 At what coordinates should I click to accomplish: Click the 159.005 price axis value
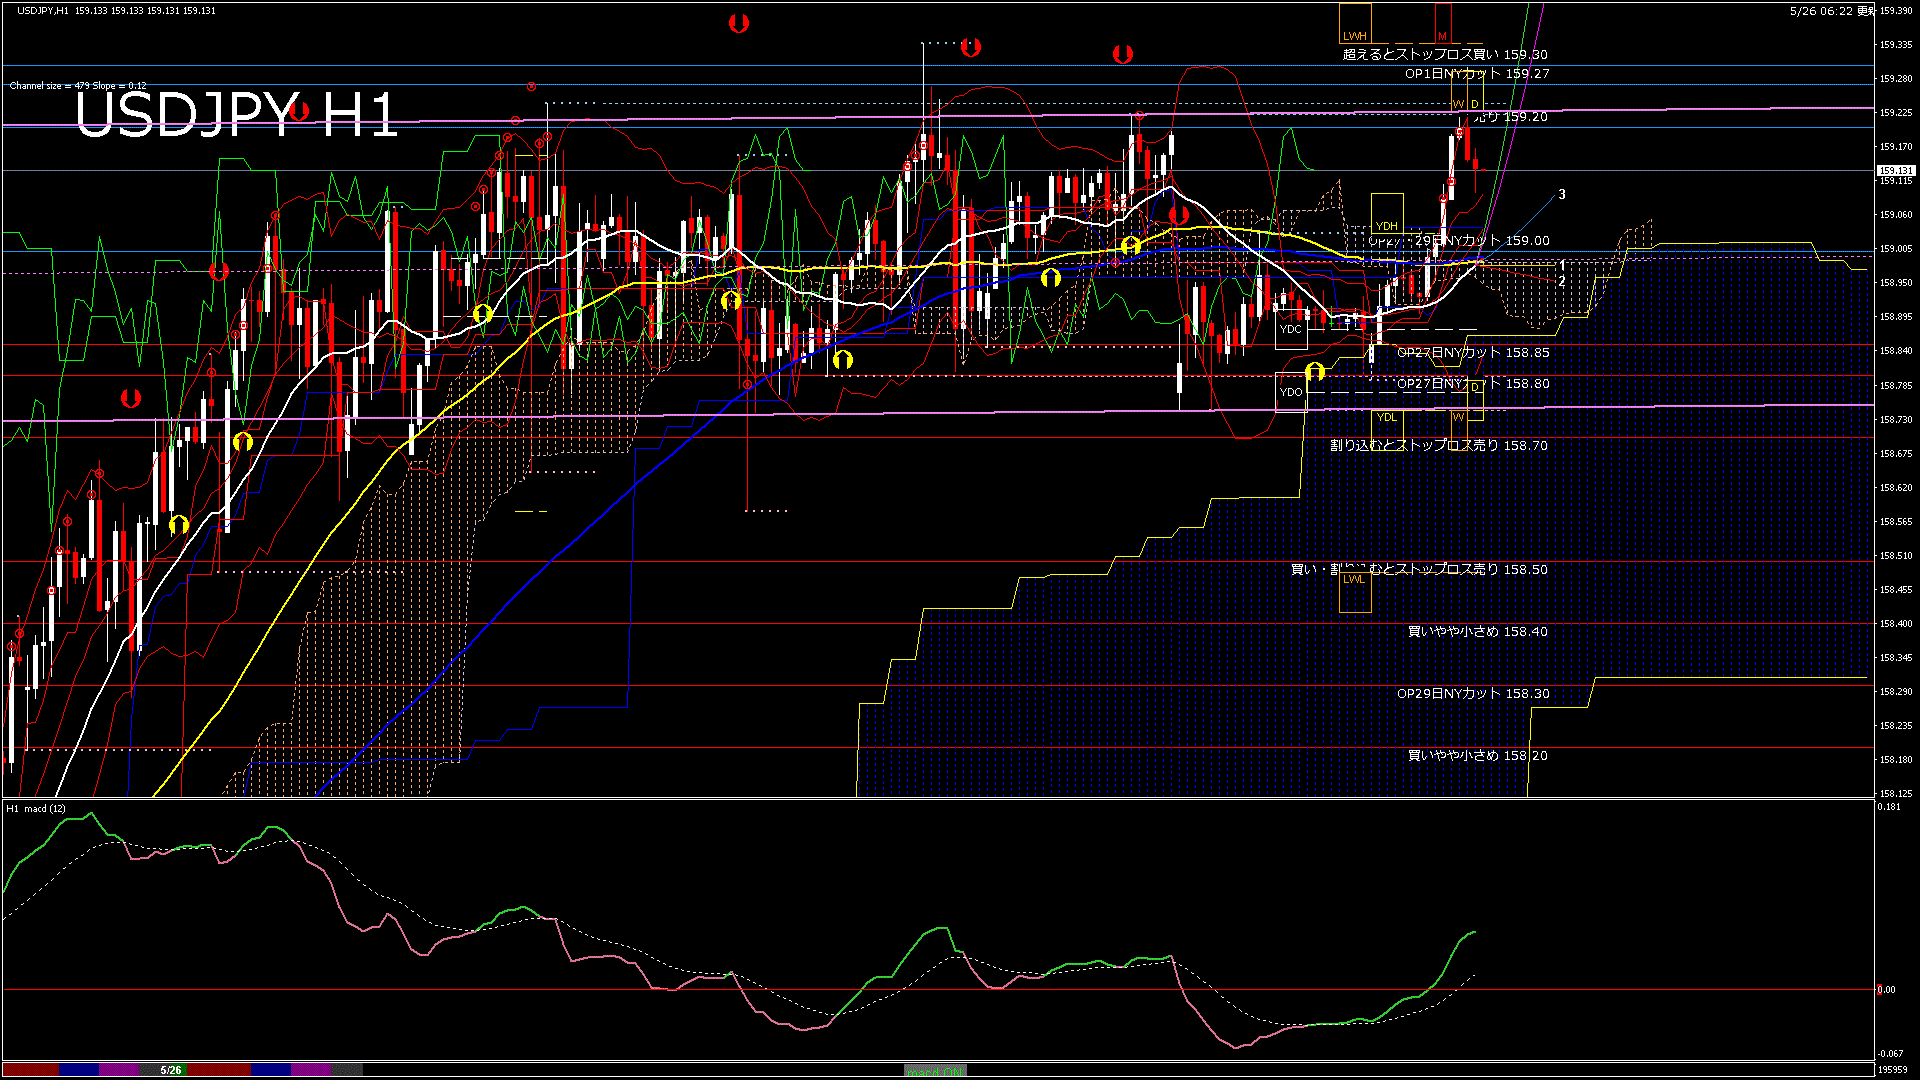point(1896,249)
